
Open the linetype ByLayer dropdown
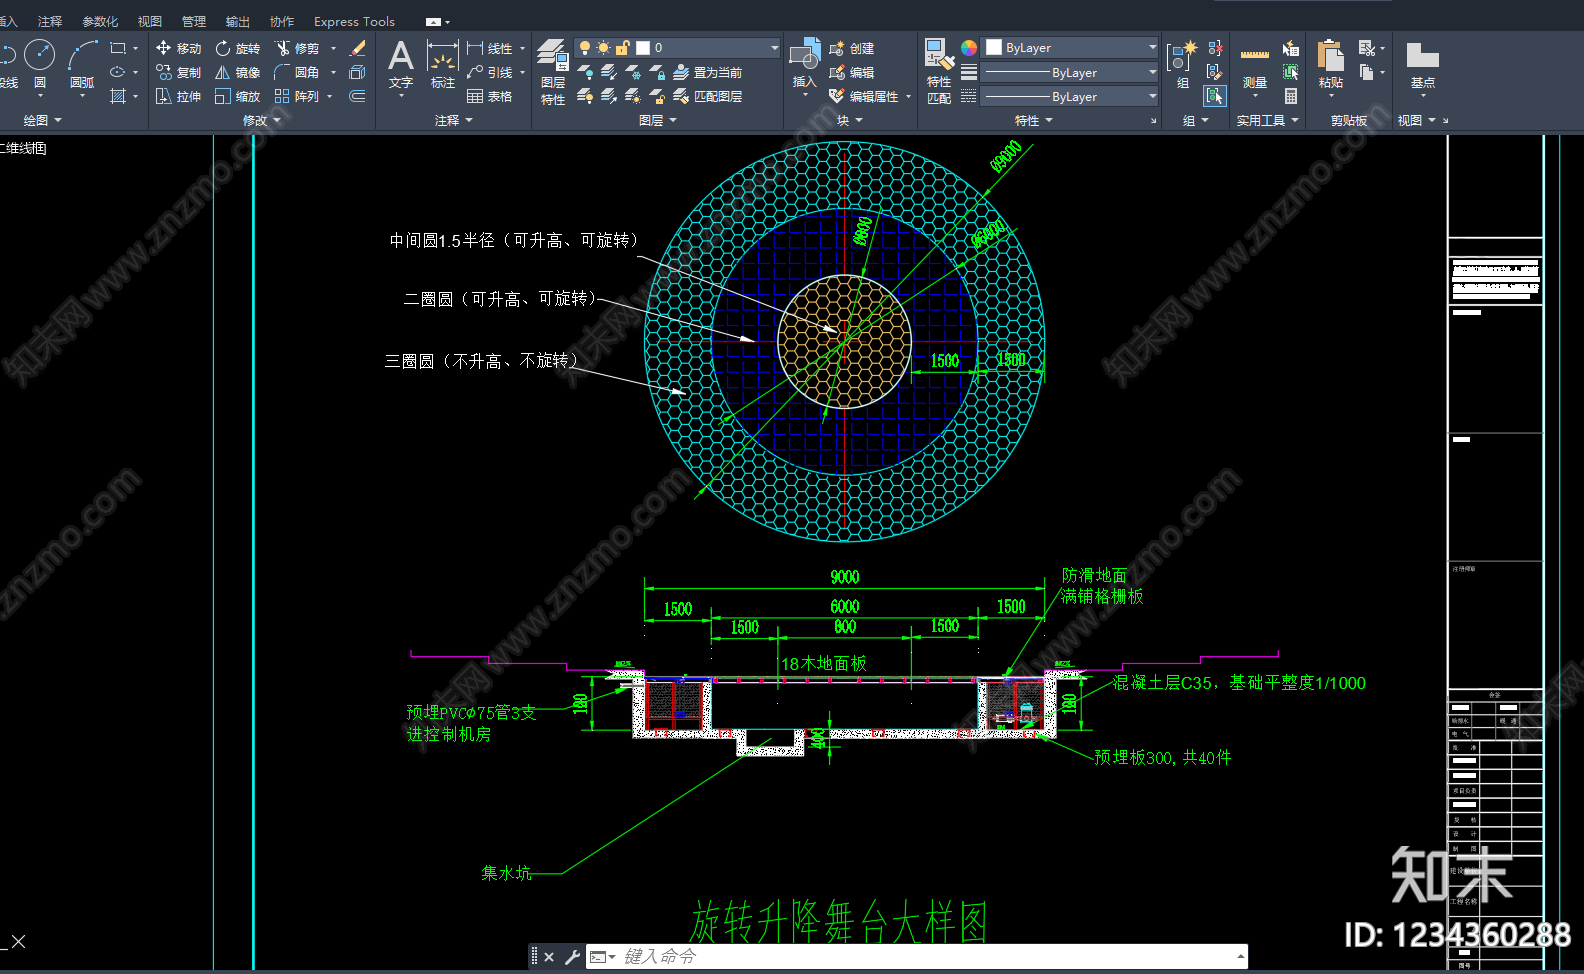[x=1070, y=96]
